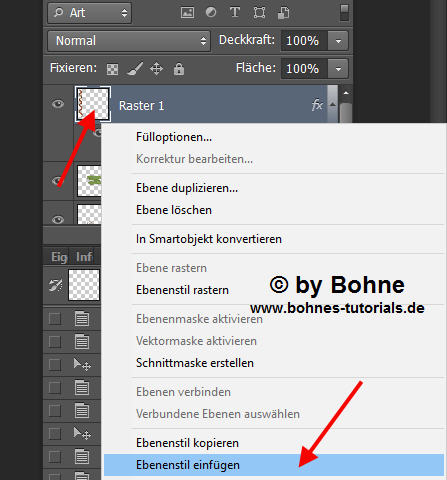Toggle the layer filter switch
This screenshot has height=480, width=447.
[x=344, y=13]
